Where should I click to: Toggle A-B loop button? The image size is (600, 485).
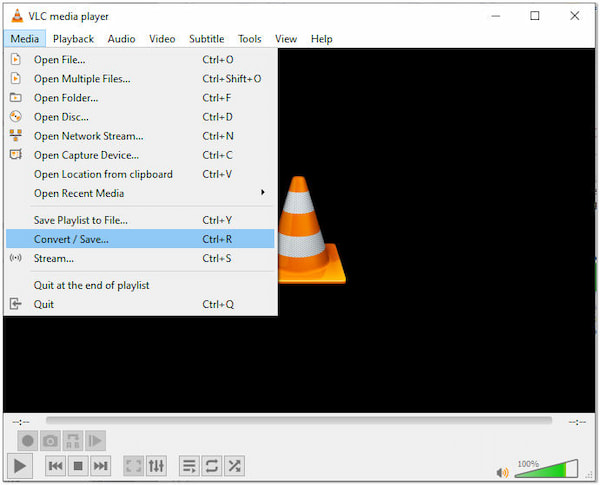point(73,441)
